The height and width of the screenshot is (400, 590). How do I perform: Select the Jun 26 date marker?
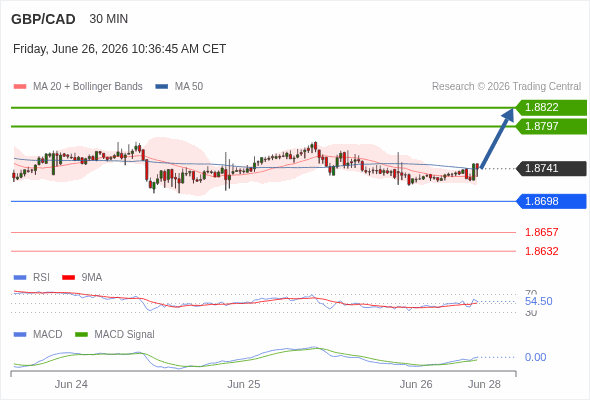416,384
